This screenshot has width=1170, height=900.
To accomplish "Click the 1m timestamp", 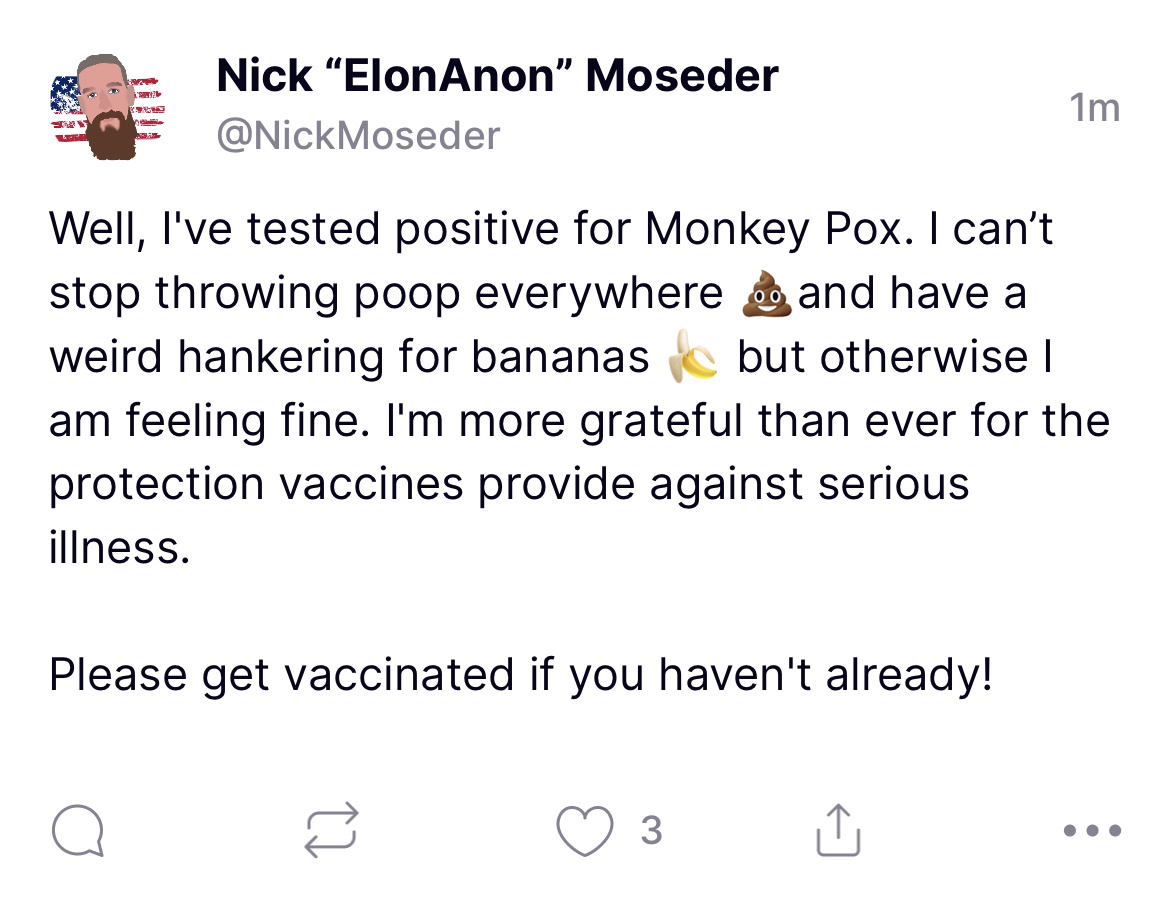I will (1095, 108).
